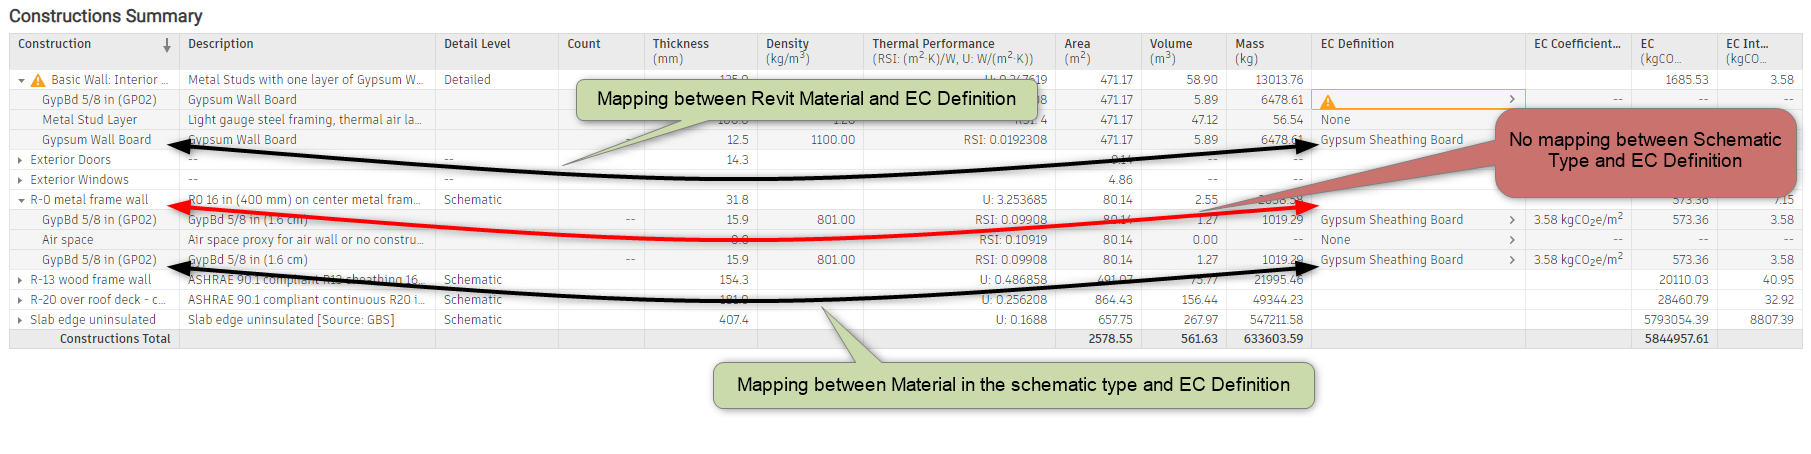Click the EC value 5793054.39

[1676, 320]
